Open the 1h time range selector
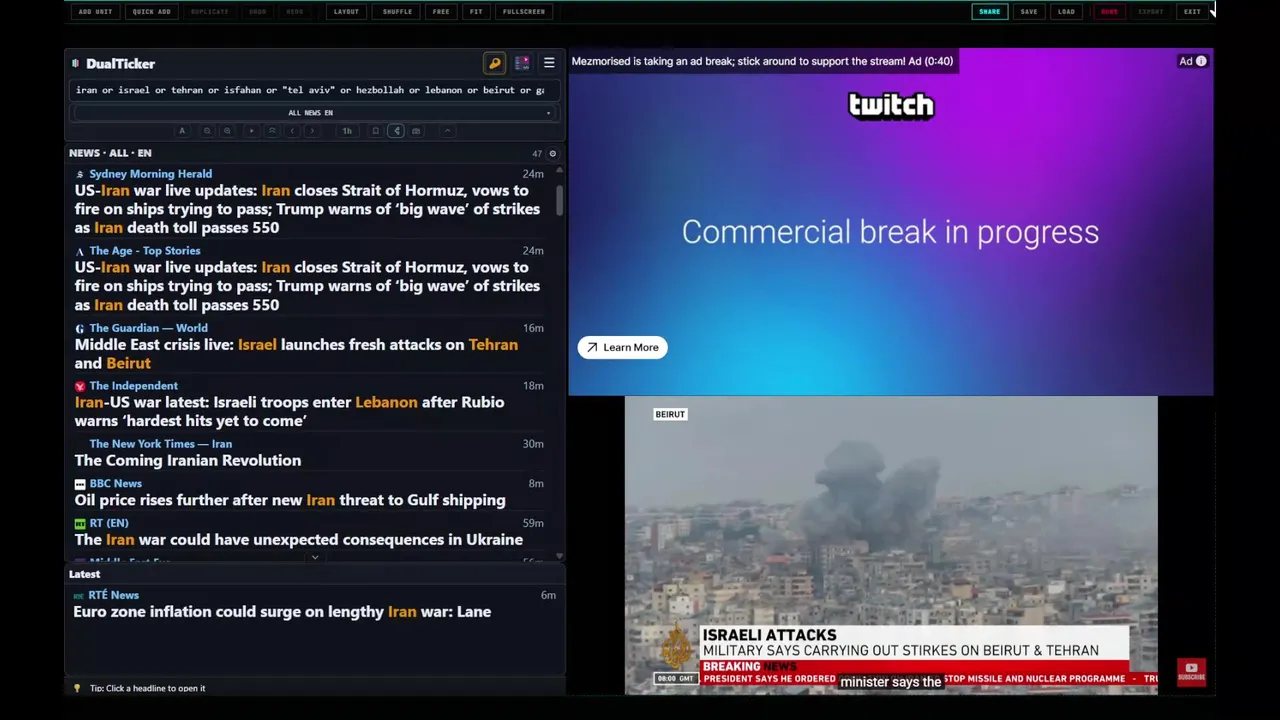The width and height of the screenshot is (1280, 720). [x=347, y=131]
